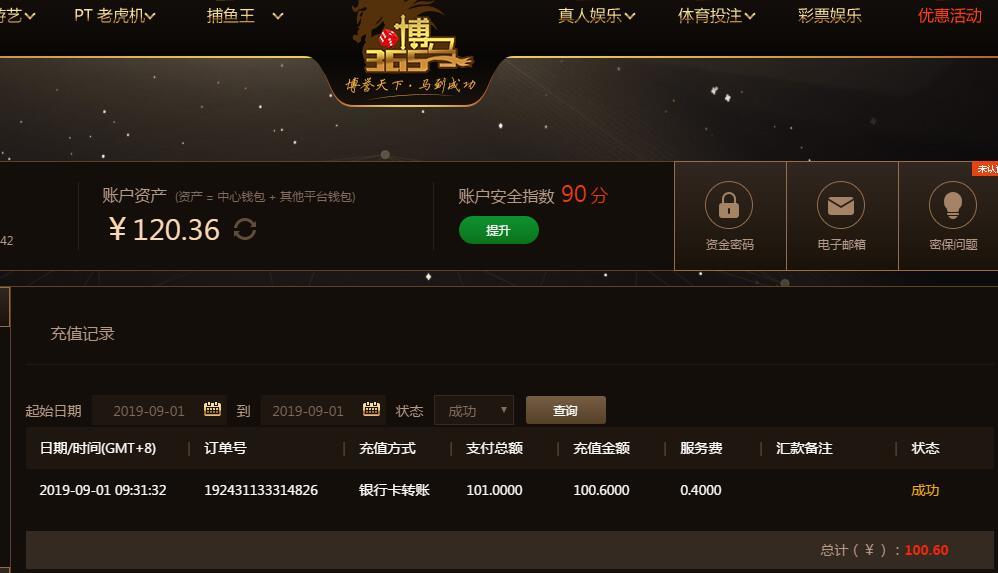The height and width of the screenshot is (573, 998).
Task: Click the start date field 2019-09-01
Action: tap(159, 410)
